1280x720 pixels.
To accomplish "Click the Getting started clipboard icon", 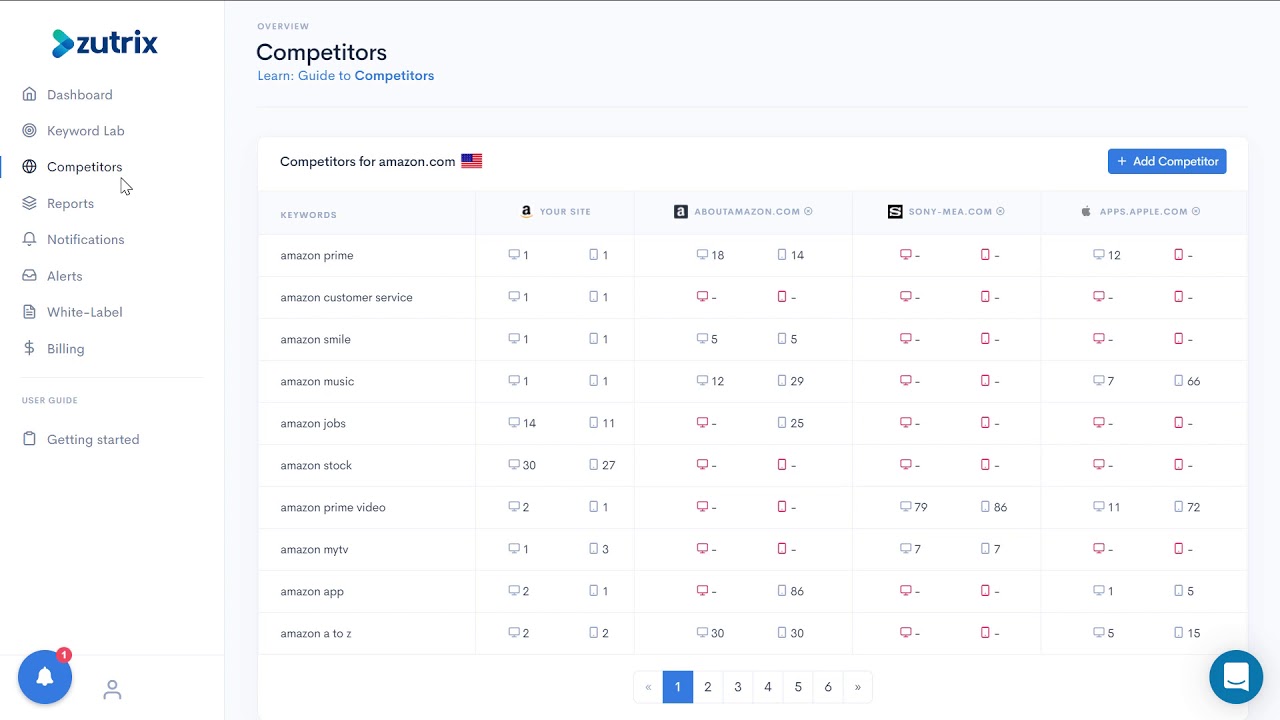I will tap(29, 440).
